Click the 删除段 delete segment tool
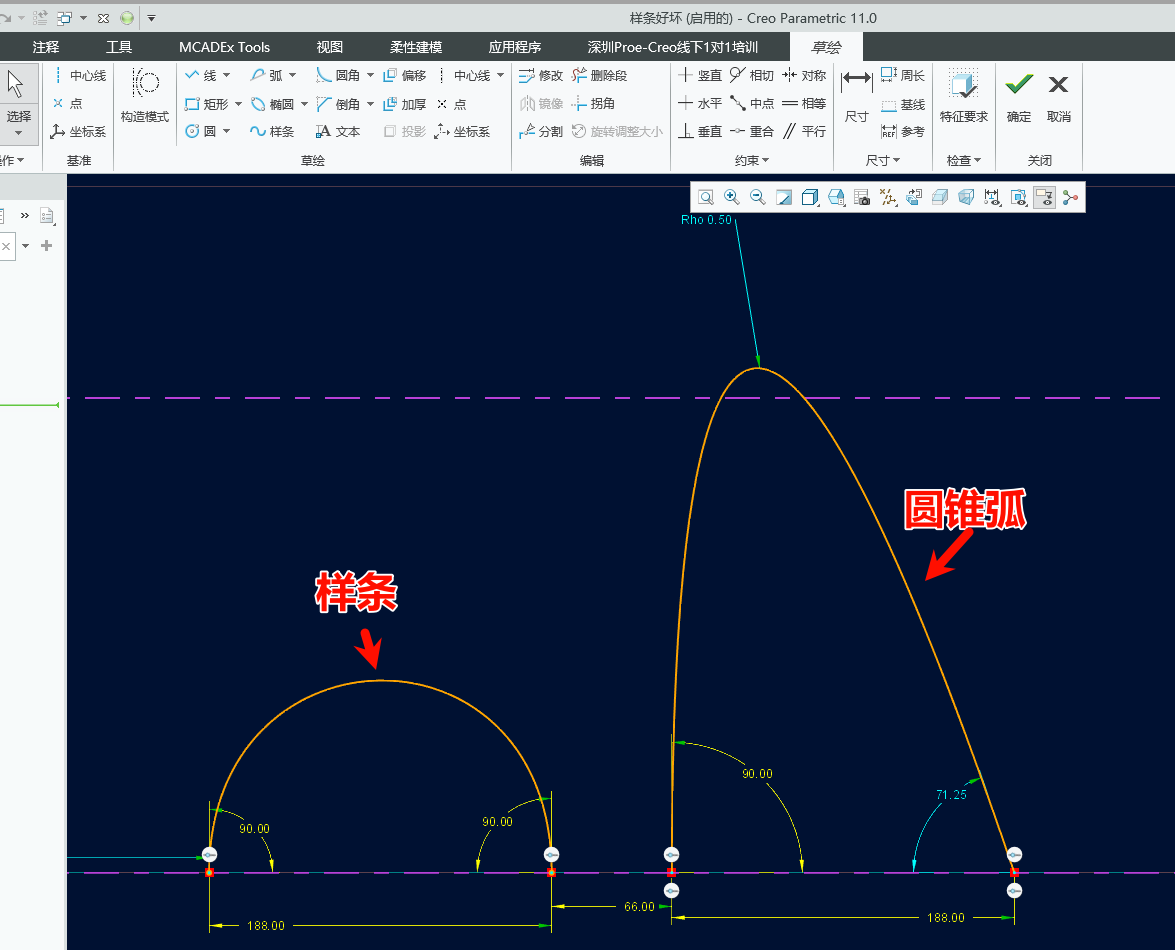The image size is (1175, 950). (x=600, y=76)
